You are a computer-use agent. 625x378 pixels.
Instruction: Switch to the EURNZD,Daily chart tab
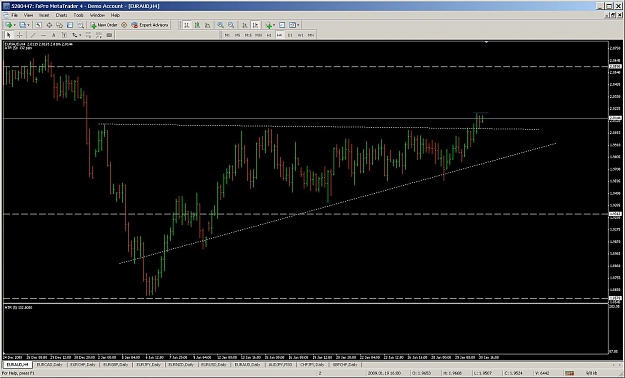182,364
